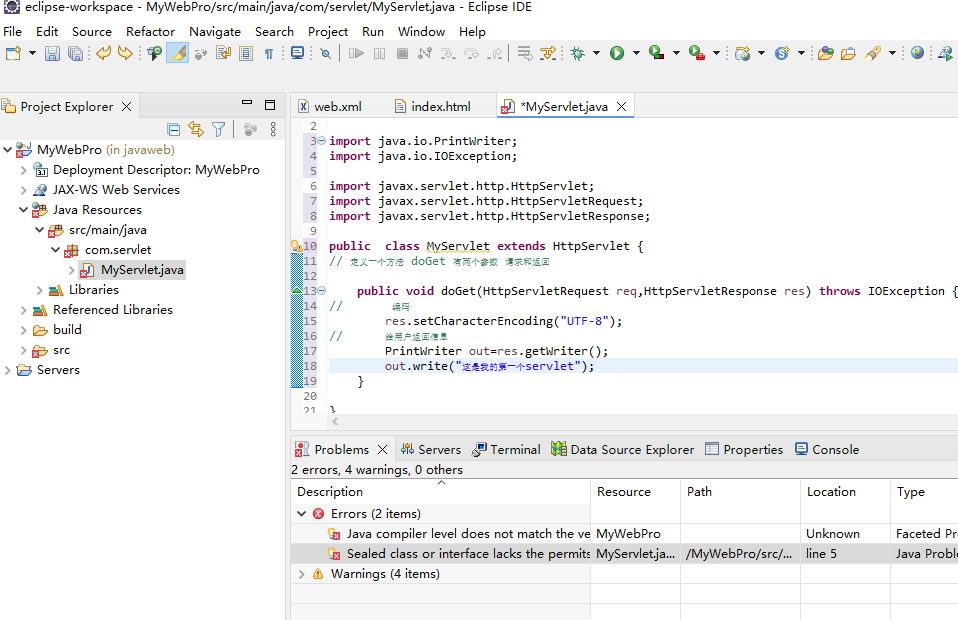
Task: Switch to the Servers view tab
Action: [431, 450]
